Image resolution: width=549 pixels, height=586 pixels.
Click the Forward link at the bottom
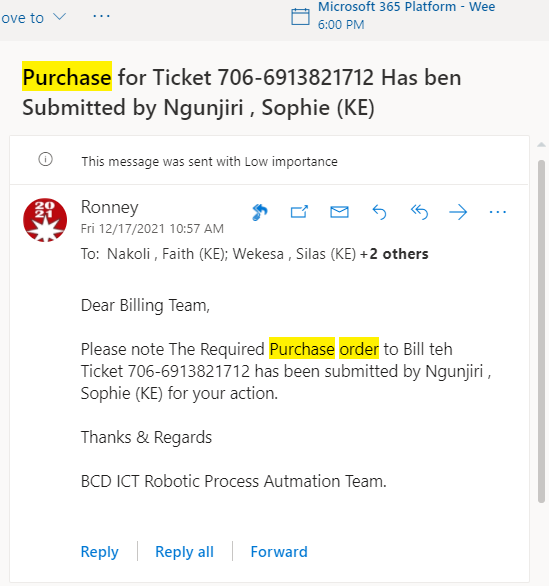[279, 552]
